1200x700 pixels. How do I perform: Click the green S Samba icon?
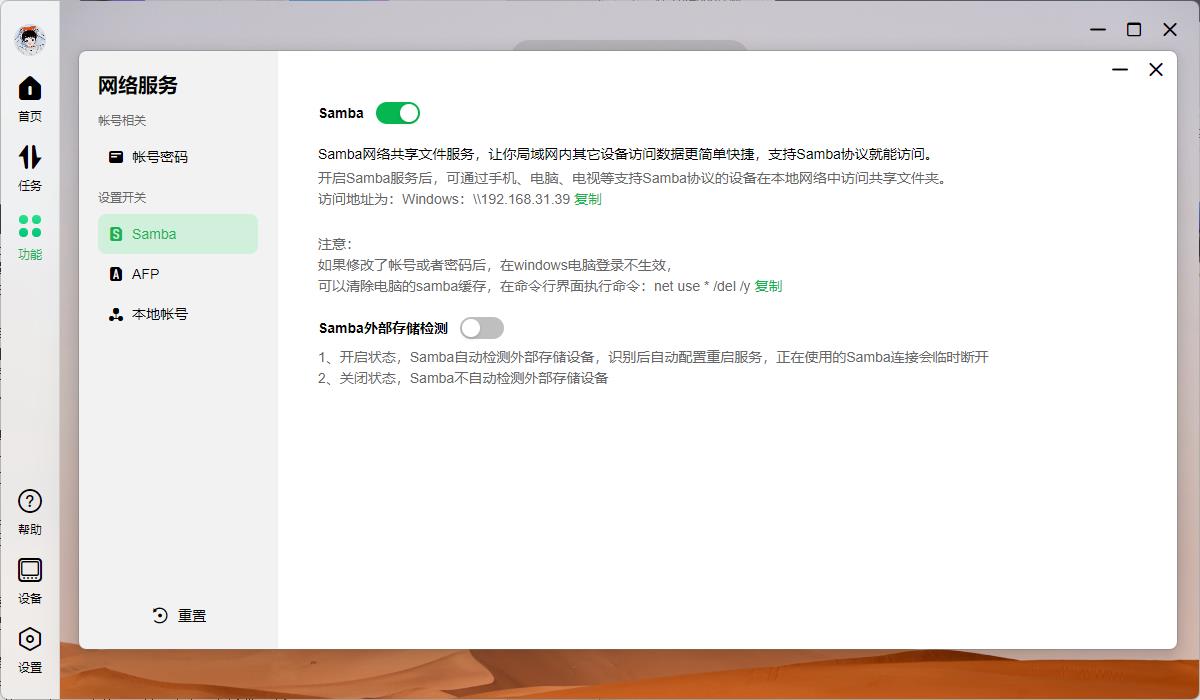pyautogui.click(x=117, y=233)
